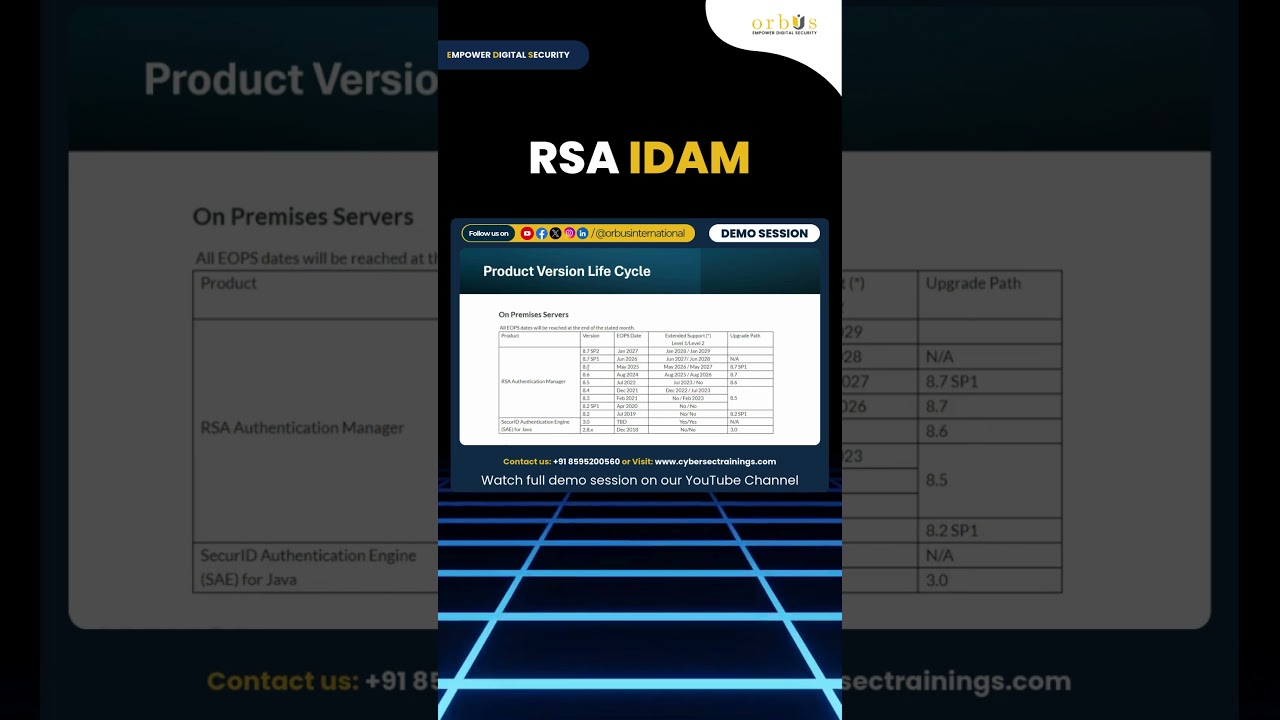
Task: Open the Instagram social icon
Action: pos(569,233)
